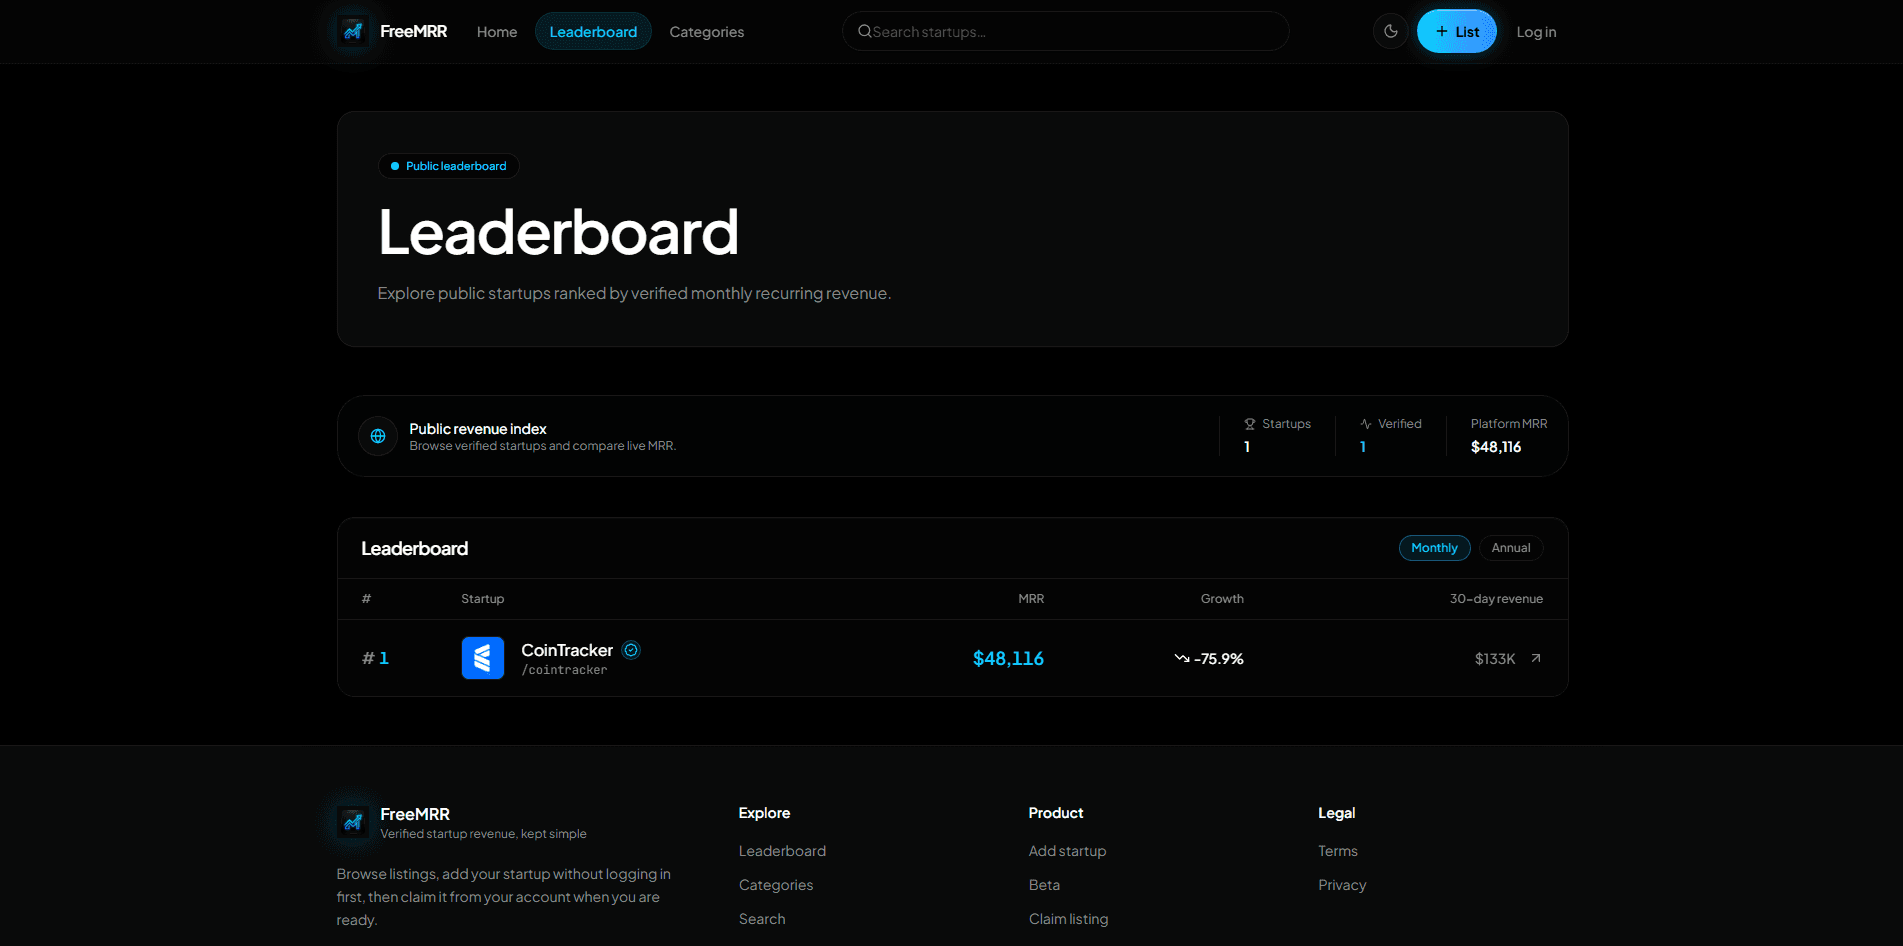Switch to Monthly revenue view
Viewport: 1903px width, 946px height.
pos(1434,548)
